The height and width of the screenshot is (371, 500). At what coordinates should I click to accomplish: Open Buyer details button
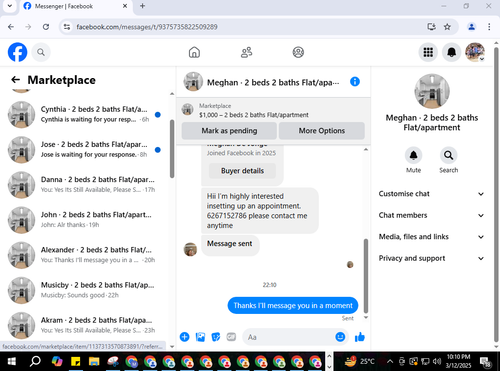pyautogui.click(x=242, y=171)
